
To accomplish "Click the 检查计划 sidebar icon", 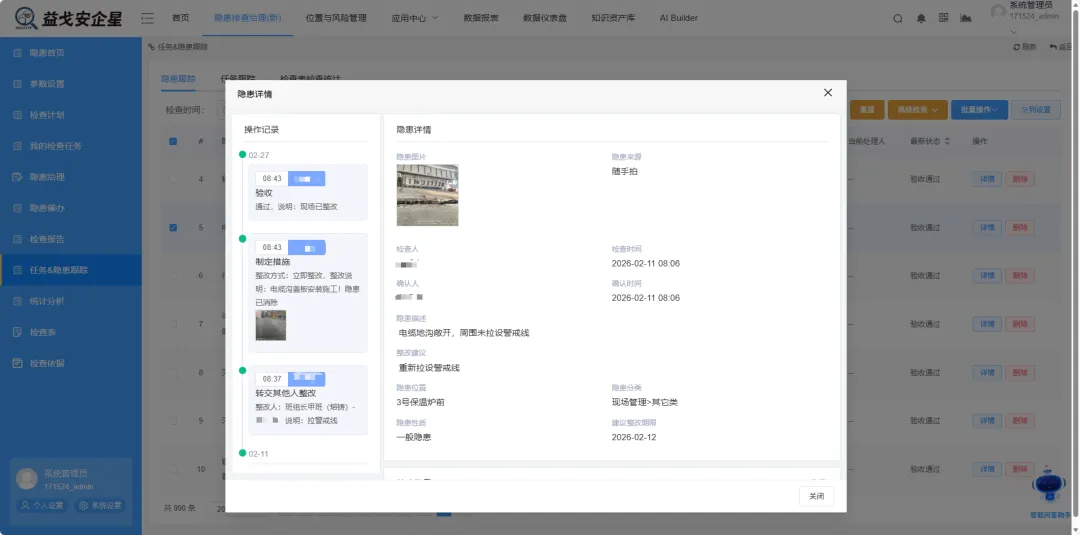I will click(18, 115).
